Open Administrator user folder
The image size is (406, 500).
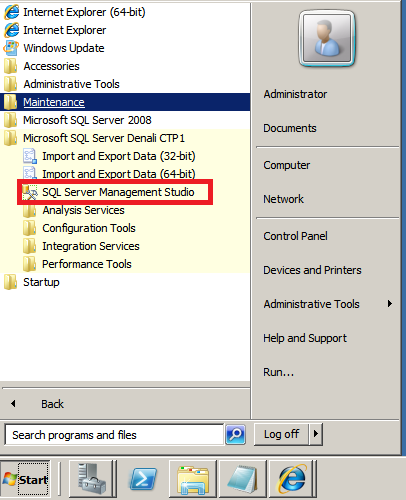[295, 94]
